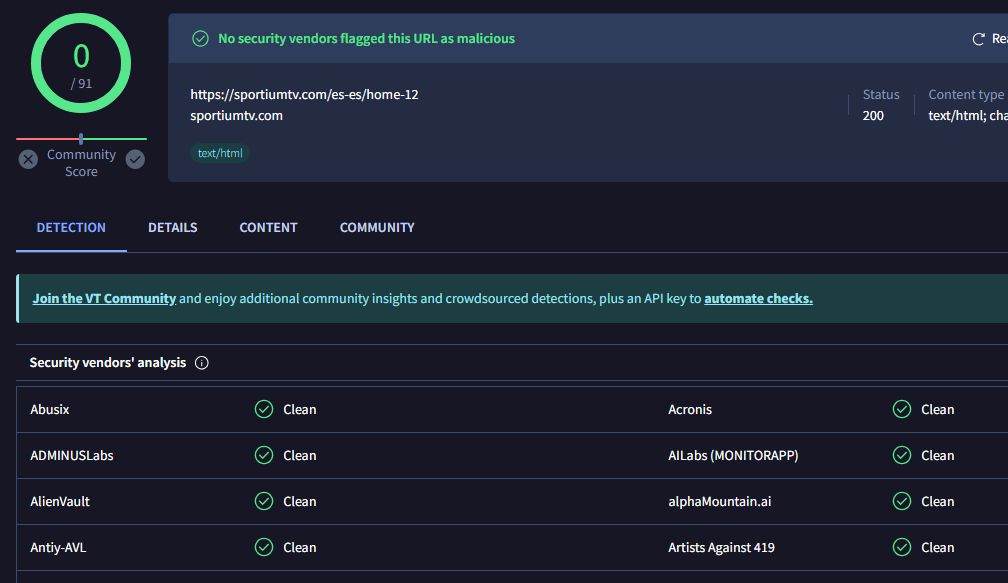Click the Antiy-AVL vendor name

[58, 548]
